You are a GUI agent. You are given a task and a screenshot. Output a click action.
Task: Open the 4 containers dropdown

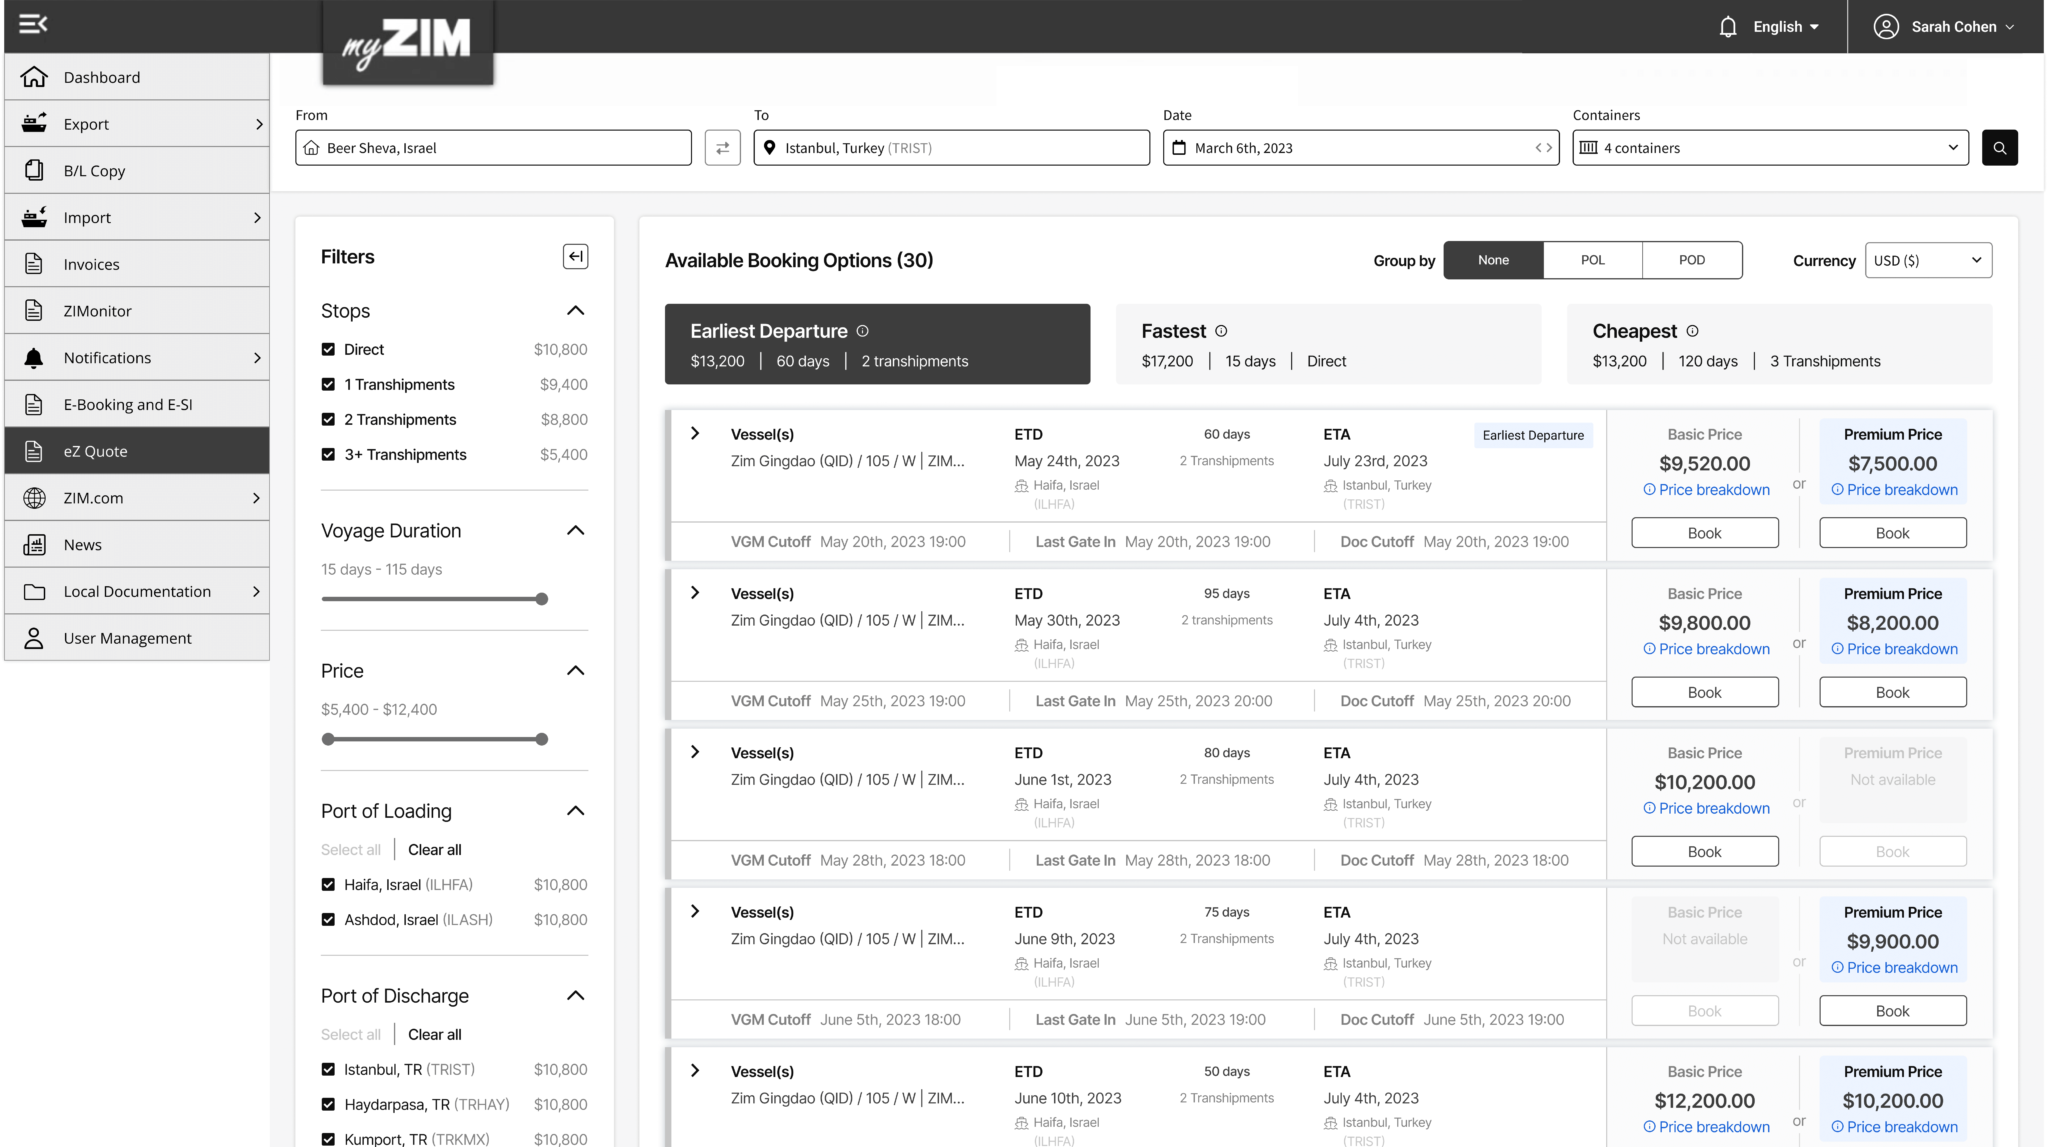point(1770,148)
